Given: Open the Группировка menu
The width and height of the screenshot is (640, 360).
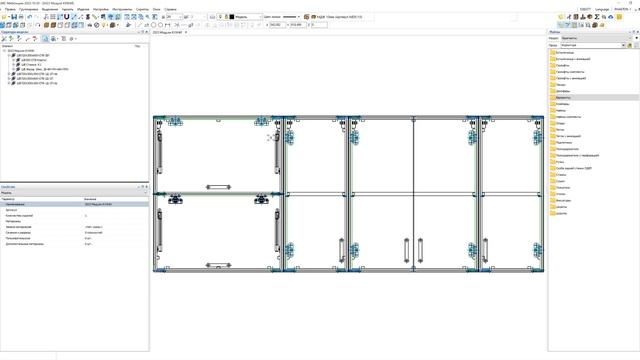Looking at the screenshot, I should tap(29, 9).
